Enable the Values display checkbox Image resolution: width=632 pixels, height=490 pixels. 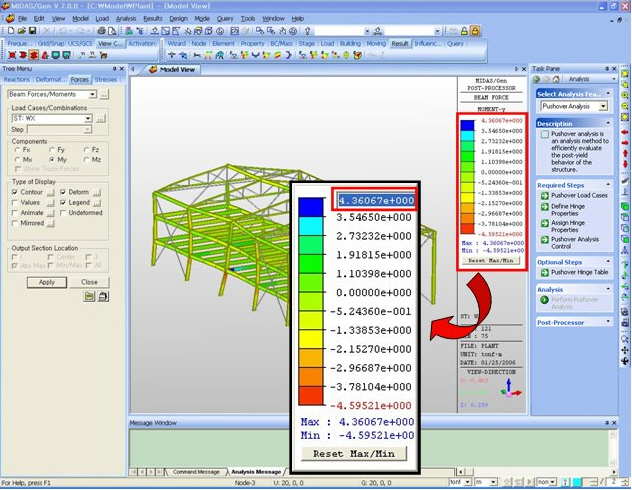coord(15,201)
